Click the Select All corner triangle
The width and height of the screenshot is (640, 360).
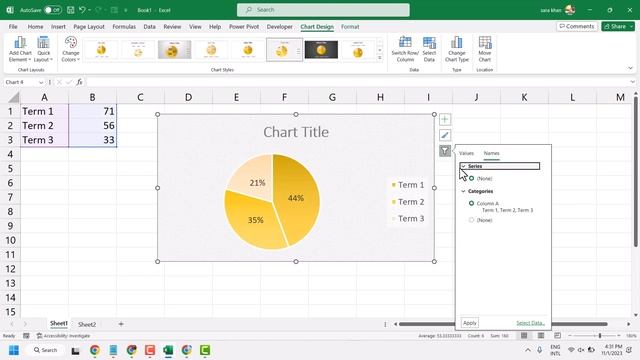pyautogui.click(x=14, y=97)
